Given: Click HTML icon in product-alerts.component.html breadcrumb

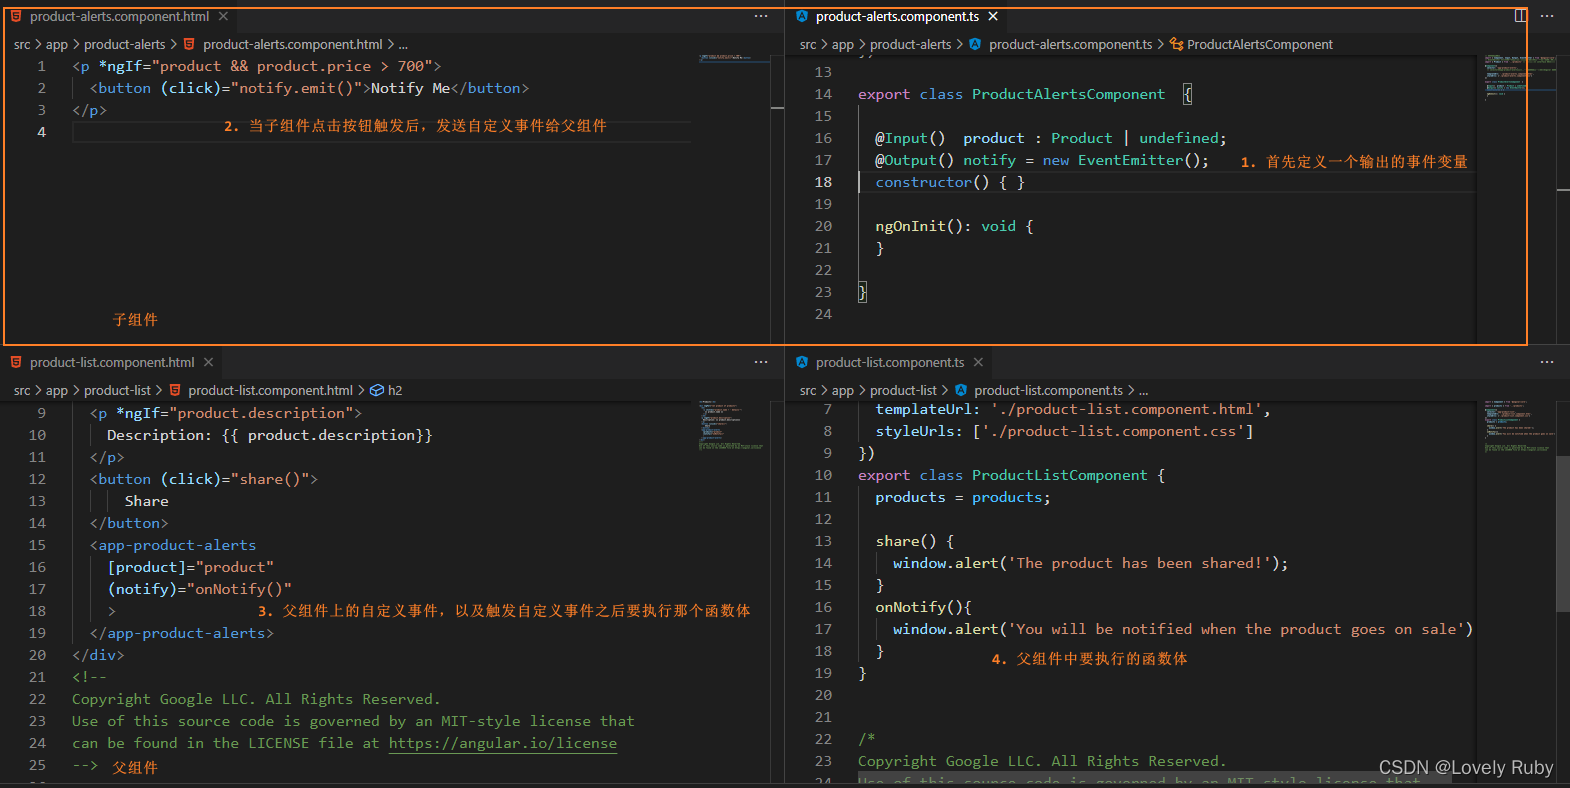Looking at the screenshot, I should [x=189, y=44].
